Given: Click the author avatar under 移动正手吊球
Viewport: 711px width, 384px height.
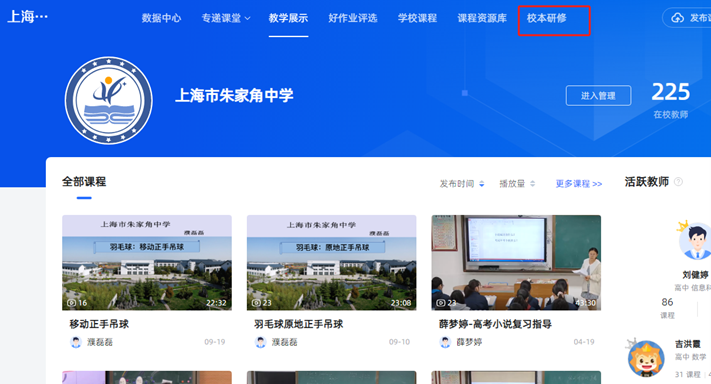Looking at the screenshot, I should click(x=76, y=342).
